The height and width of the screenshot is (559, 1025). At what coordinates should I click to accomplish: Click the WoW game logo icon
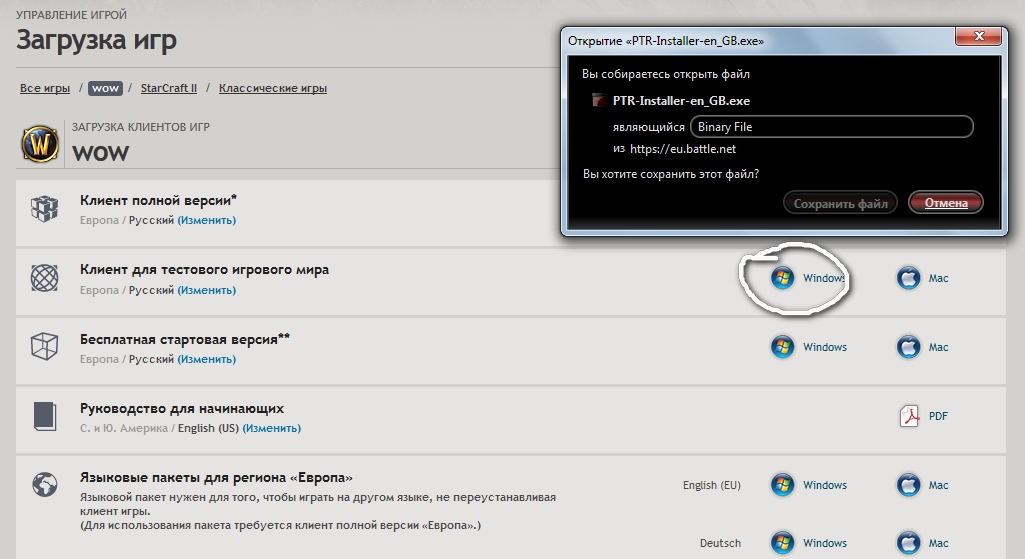point(40,143)
